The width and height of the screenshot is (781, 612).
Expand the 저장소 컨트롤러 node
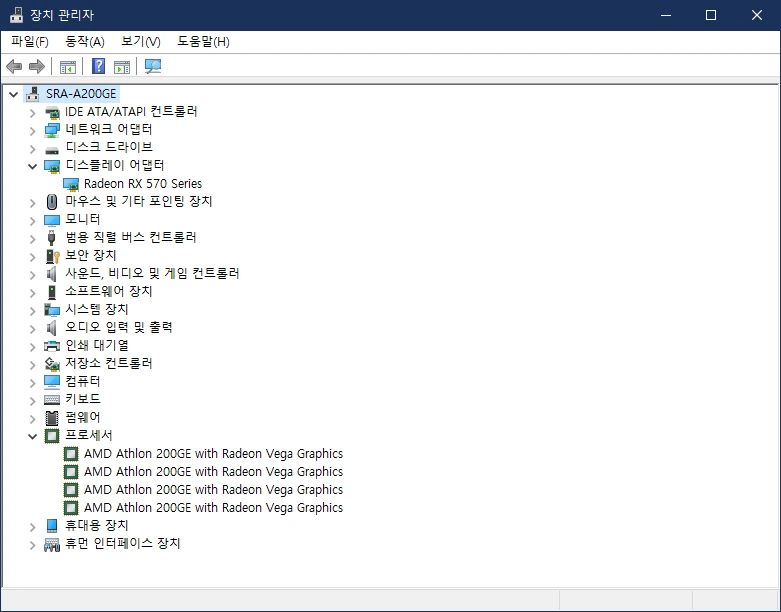click(x=32, y=365)
